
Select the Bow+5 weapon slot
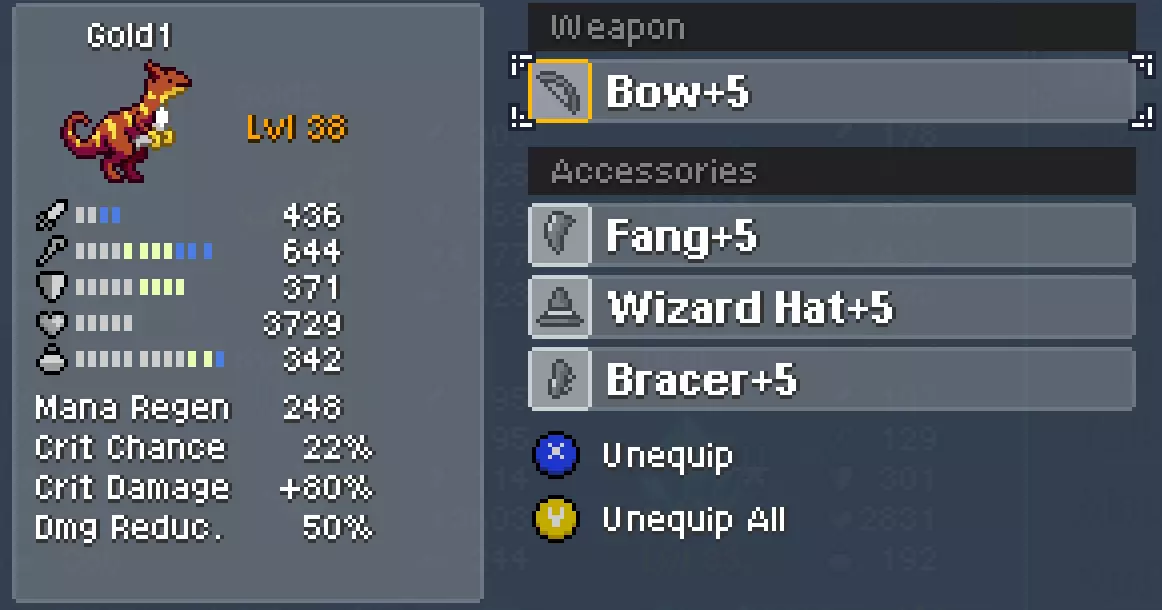point(832,92)
